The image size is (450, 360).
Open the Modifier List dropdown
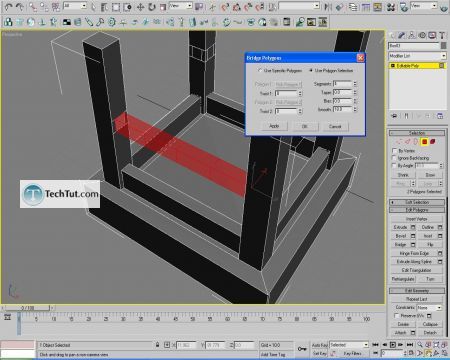(x=417, y=56)
